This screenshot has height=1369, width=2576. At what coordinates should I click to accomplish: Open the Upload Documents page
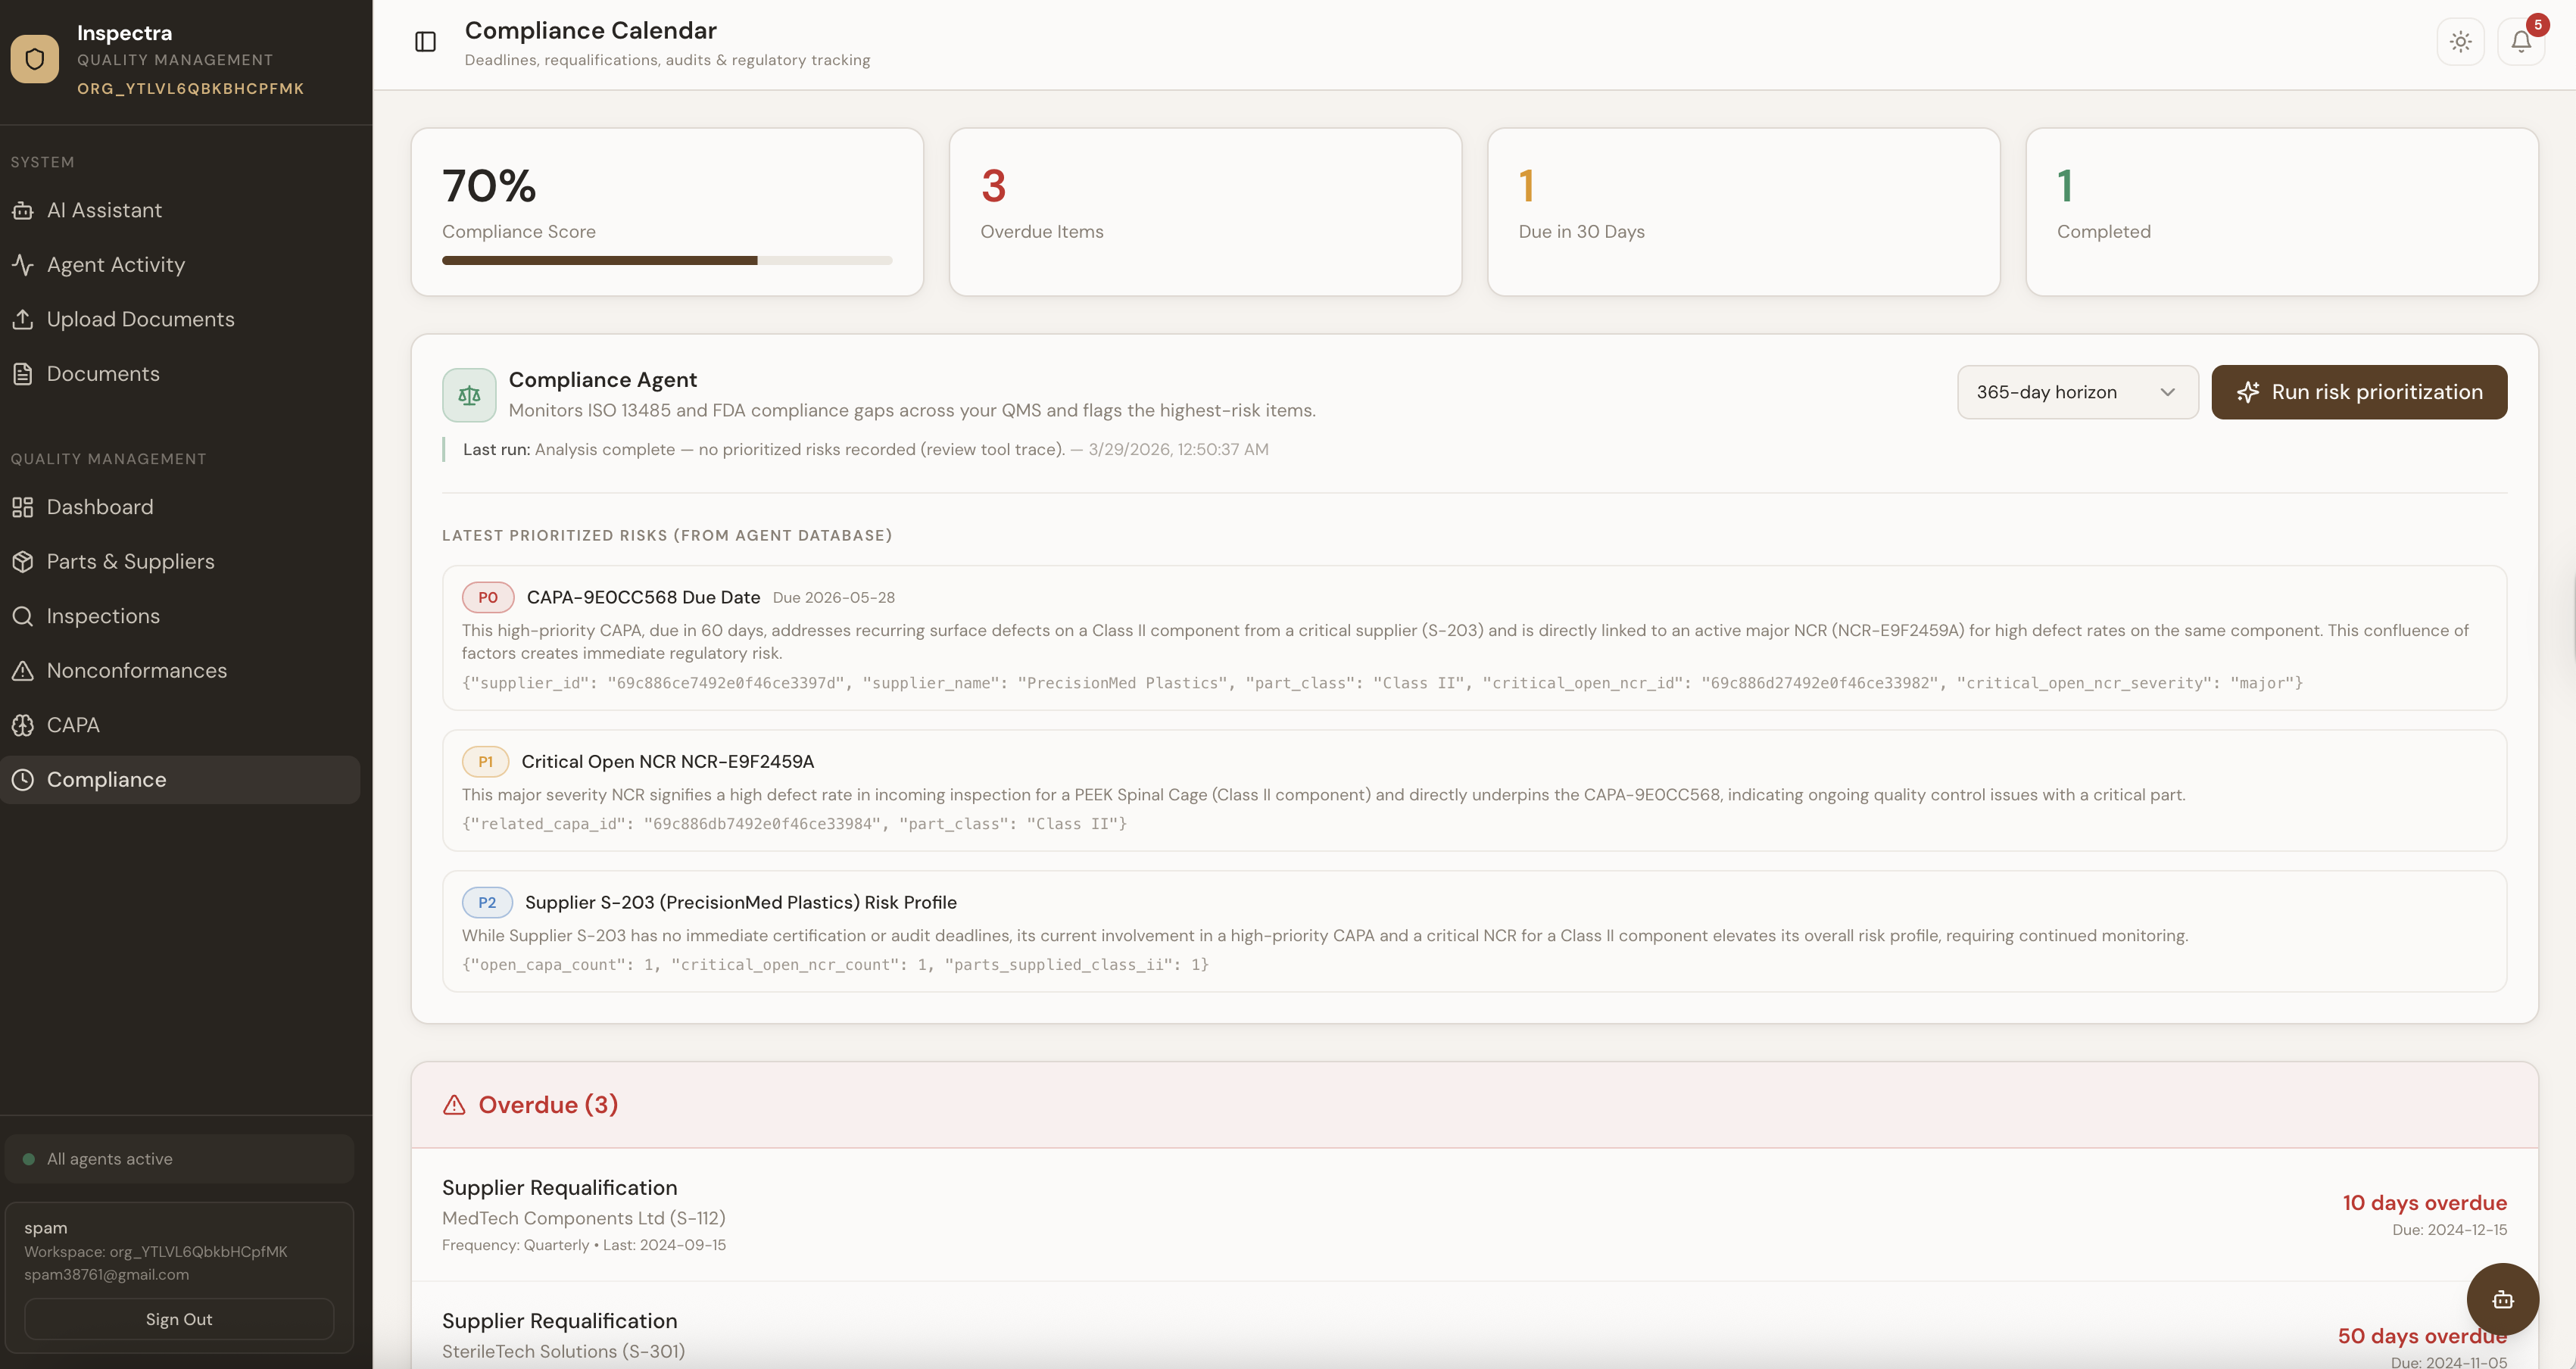(x=140, y=319)
